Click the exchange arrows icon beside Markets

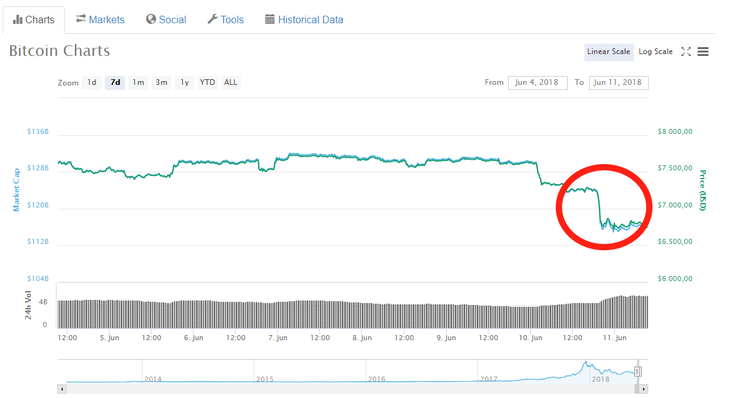click(x=81, y=18)
